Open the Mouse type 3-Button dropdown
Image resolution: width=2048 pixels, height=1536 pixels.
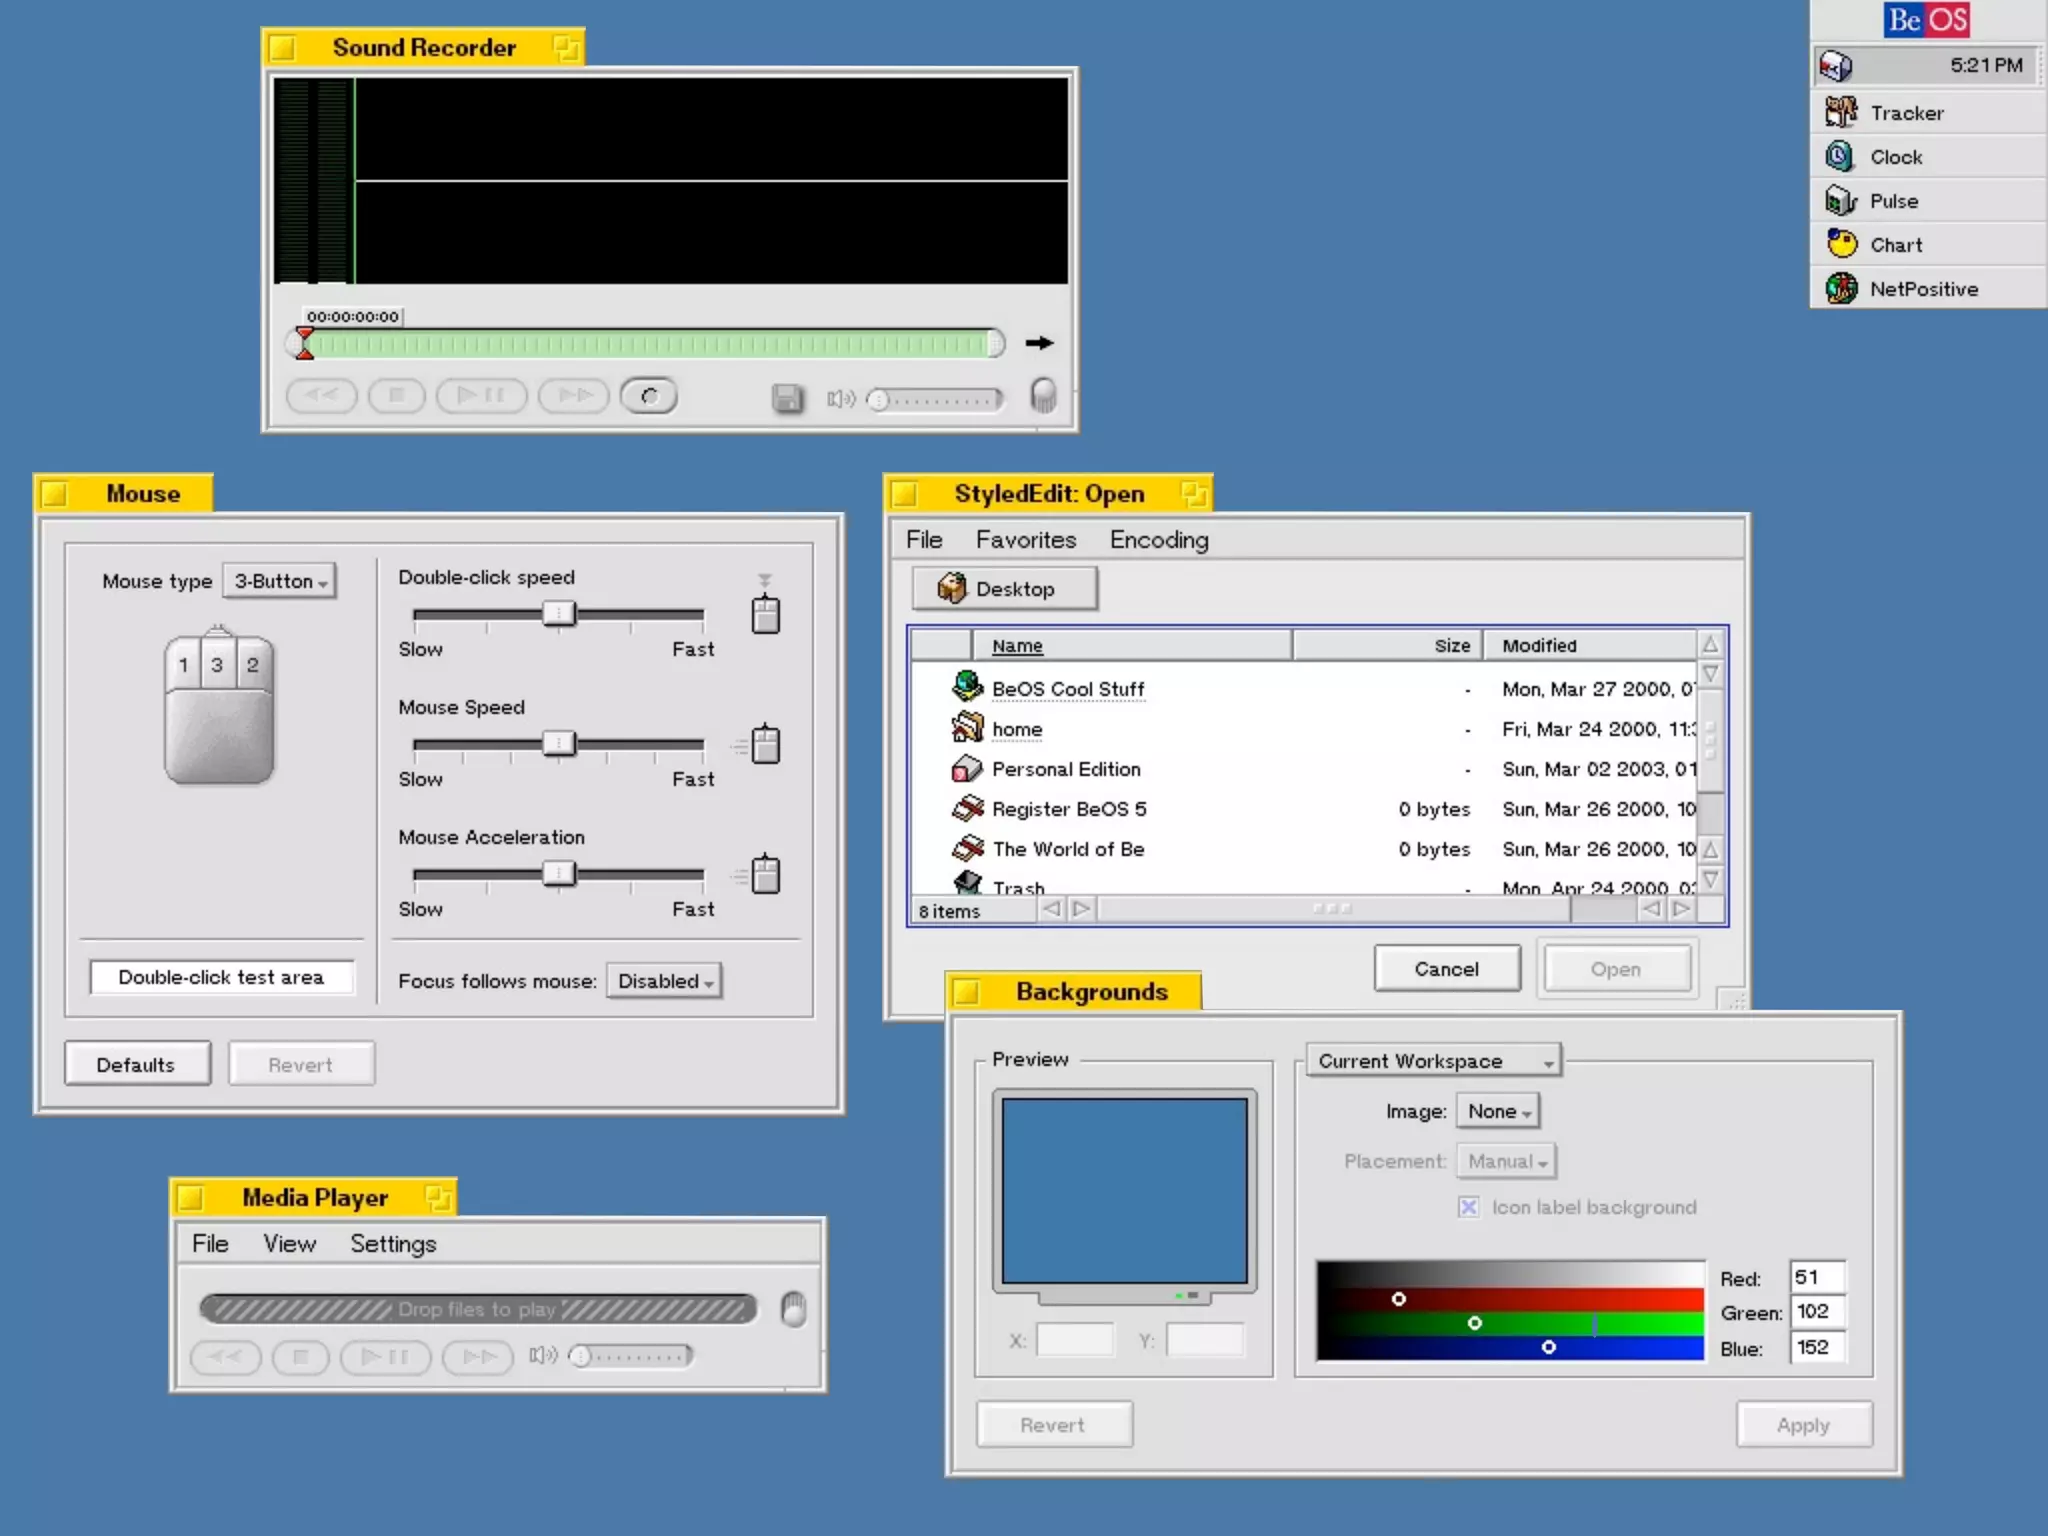280,581
